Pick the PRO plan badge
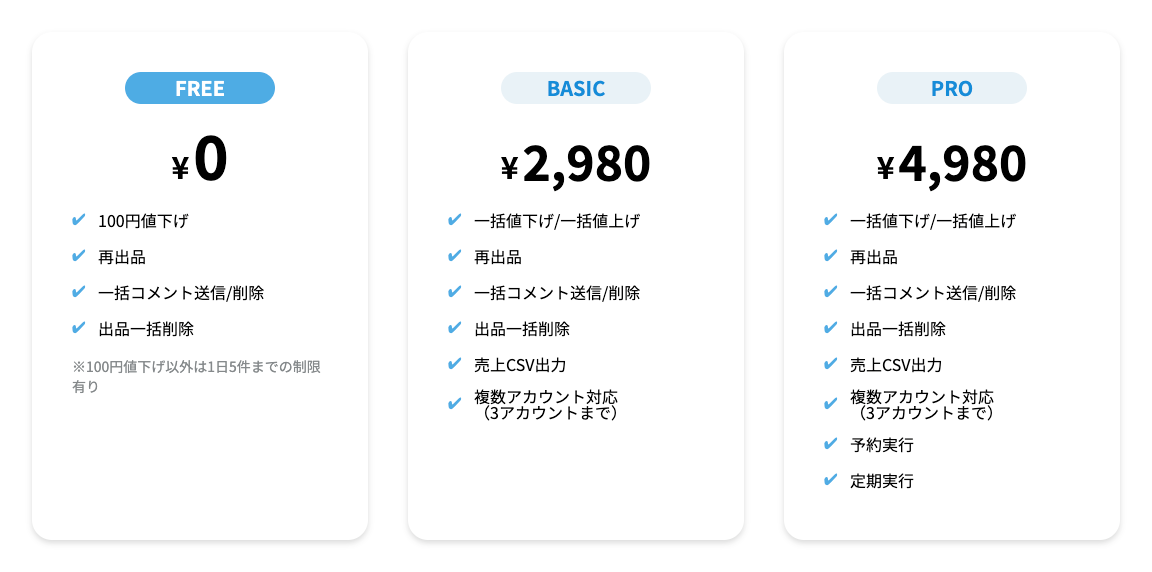 [x=952, y=88]
